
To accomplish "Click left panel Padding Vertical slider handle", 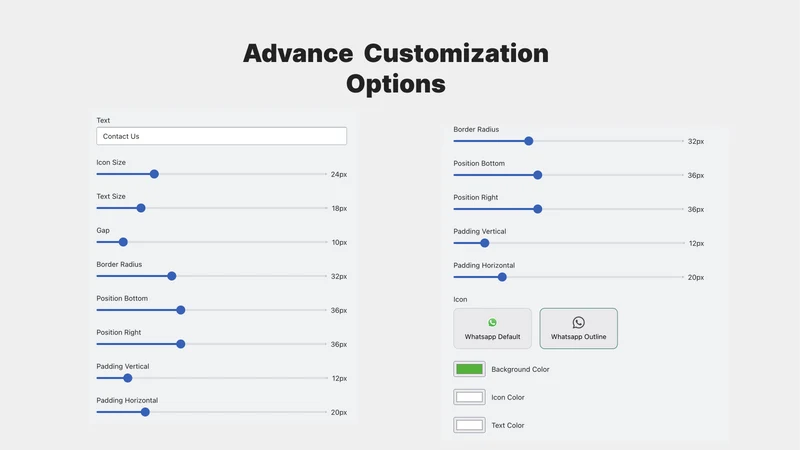I will tap(128, 378).
